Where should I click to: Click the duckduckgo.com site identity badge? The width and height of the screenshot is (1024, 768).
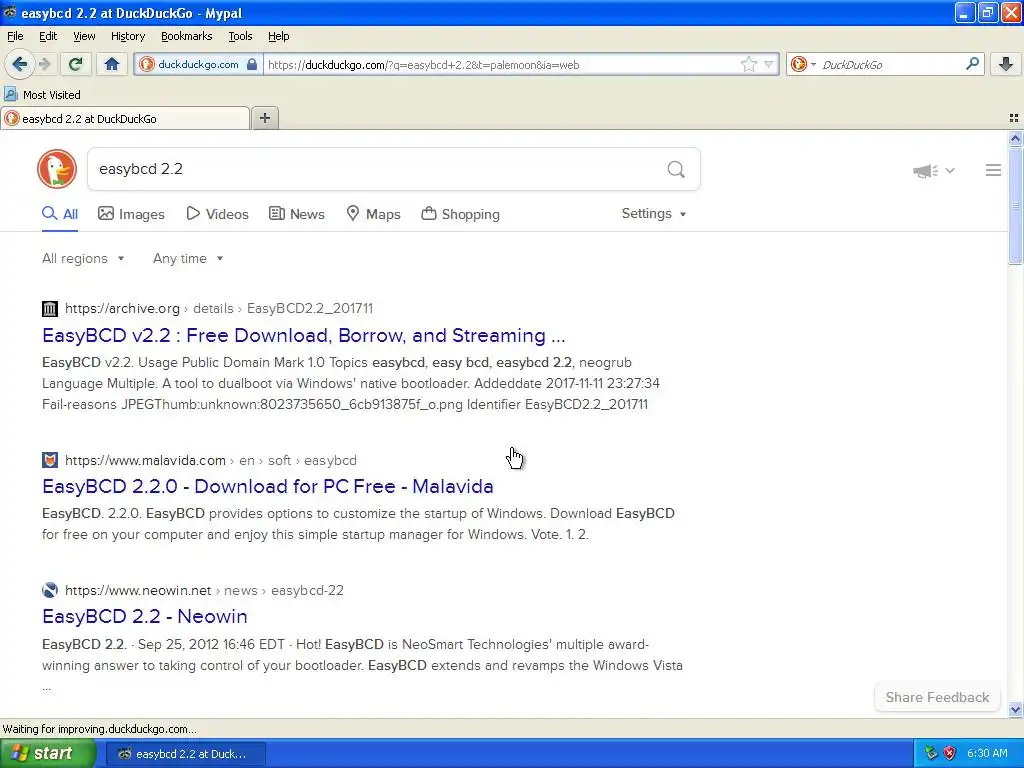click(x=198, y=64)
